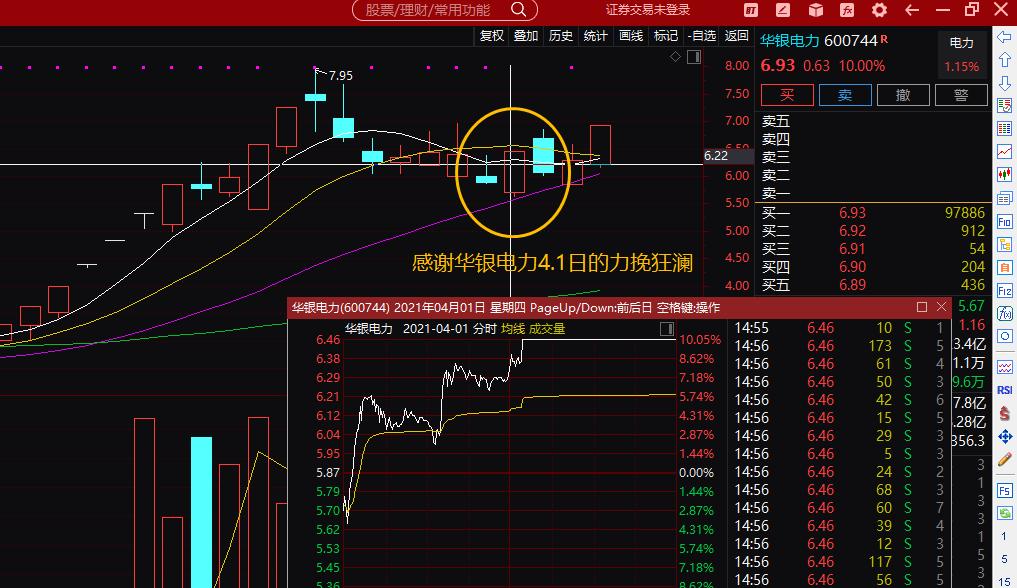This screenshot has height=588, width=1017.
Task: Click the wavy lines indicator sidebar icon
Action: pos(1005,367)
